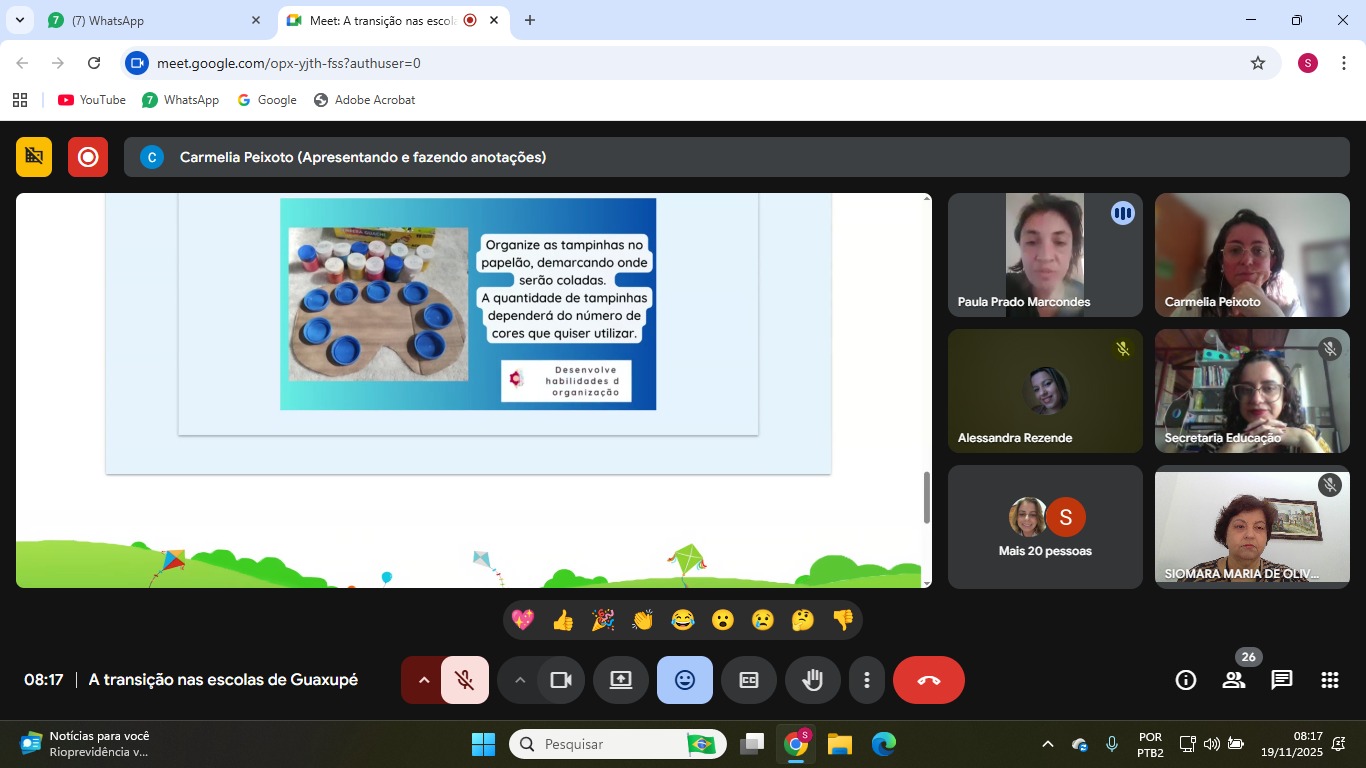Send the clapping hands reaction
This screenshot has width=1366, height=768.
pos(642,620)
